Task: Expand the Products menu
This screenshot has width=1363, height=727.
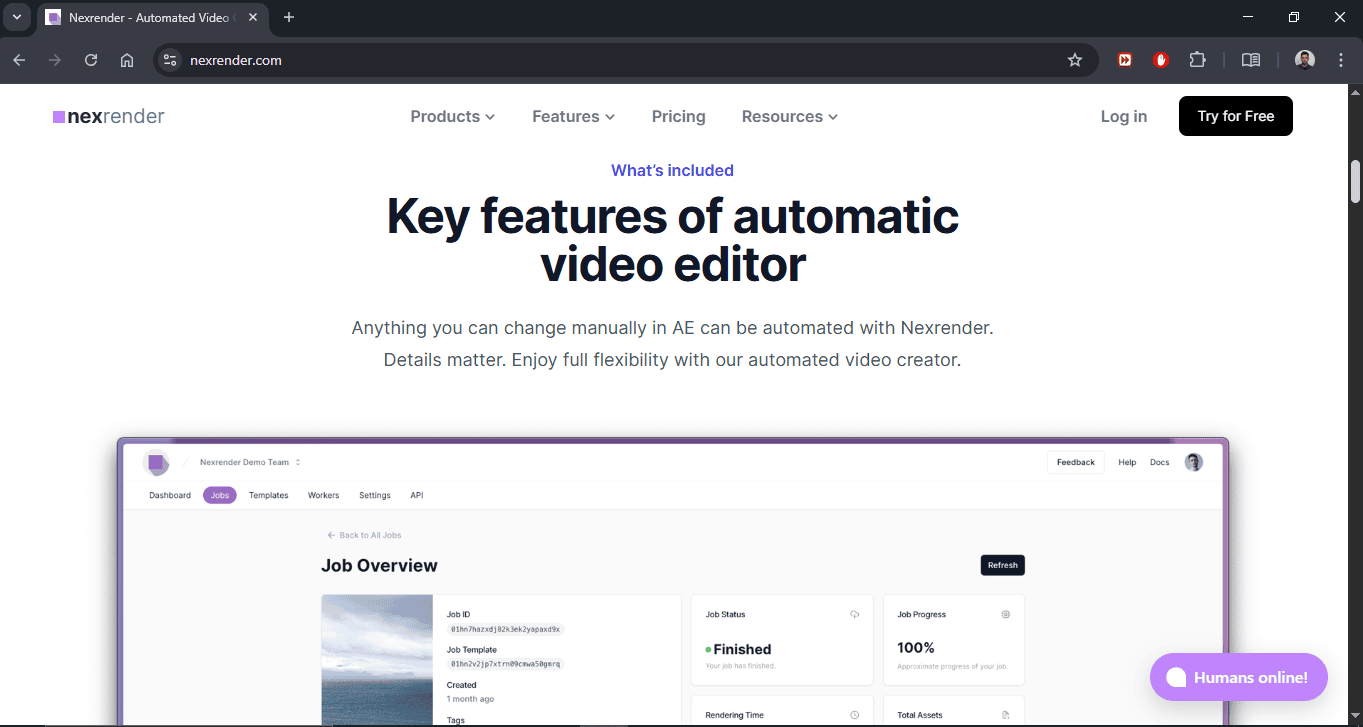Action: pyautogui.click(x=453, y=116)
